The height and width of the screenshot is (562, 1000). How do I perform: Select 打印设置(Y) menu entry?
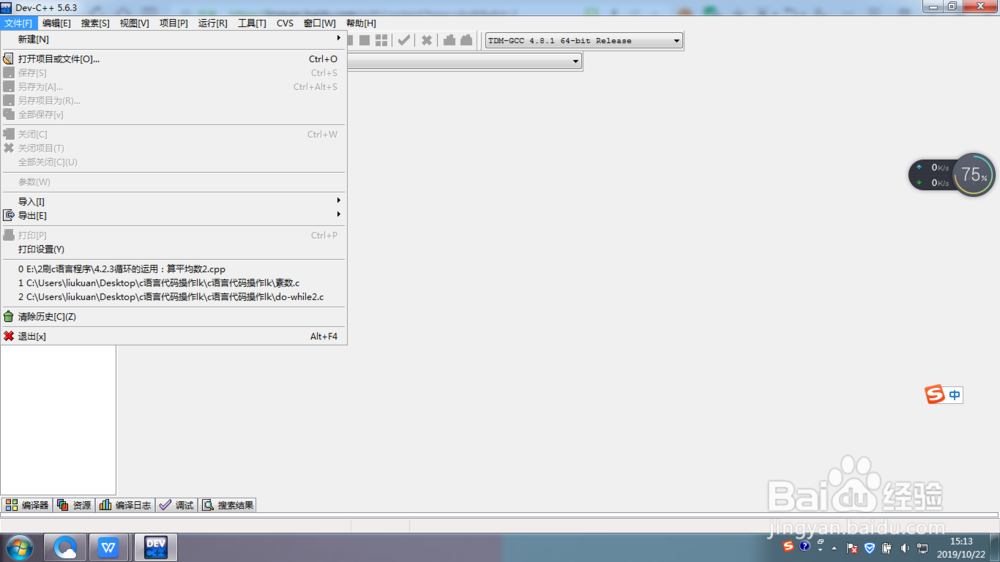click(x=173, y=249)
